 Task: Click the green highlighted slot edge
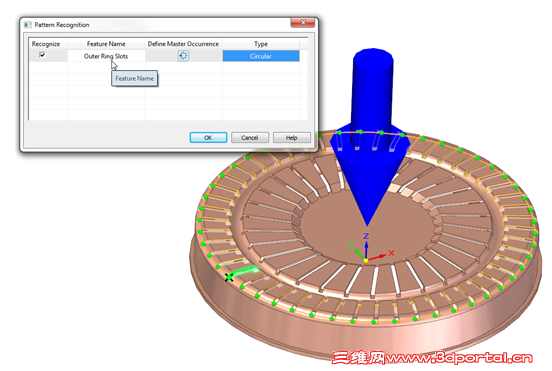(246, 271)
